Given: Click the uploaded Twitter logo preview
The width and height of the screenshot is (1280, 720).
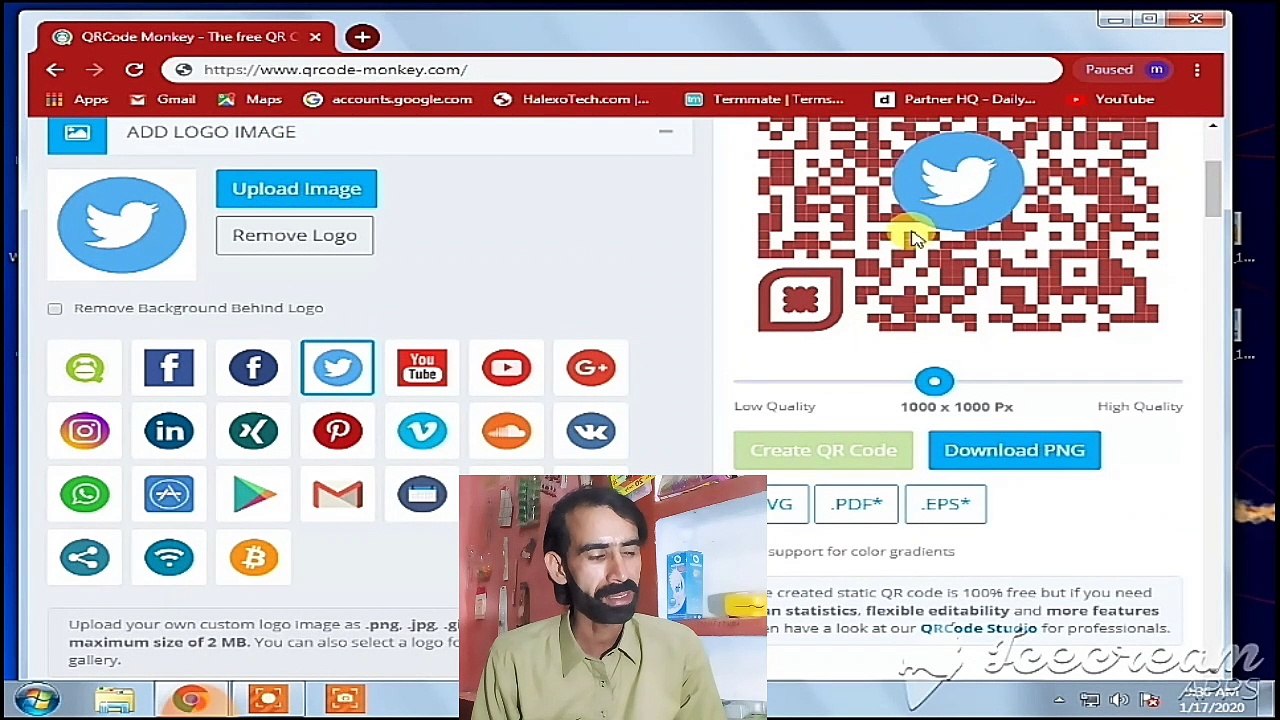Looking at the screenshot, I should click(121, 225).
